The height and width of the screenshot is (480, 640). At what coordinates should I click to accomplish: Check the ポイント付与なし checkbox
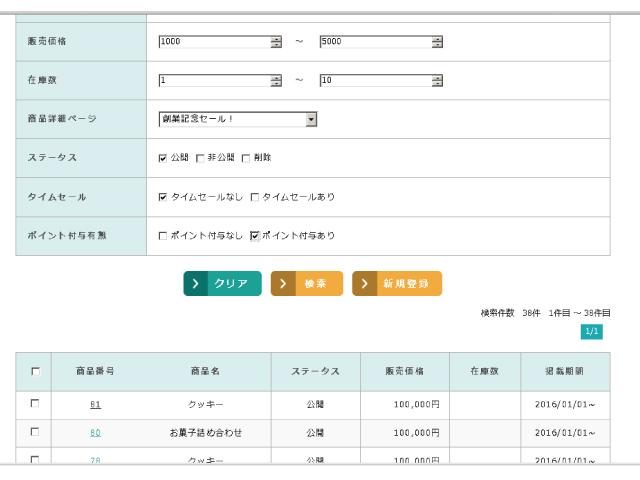[x=163, y=236]
